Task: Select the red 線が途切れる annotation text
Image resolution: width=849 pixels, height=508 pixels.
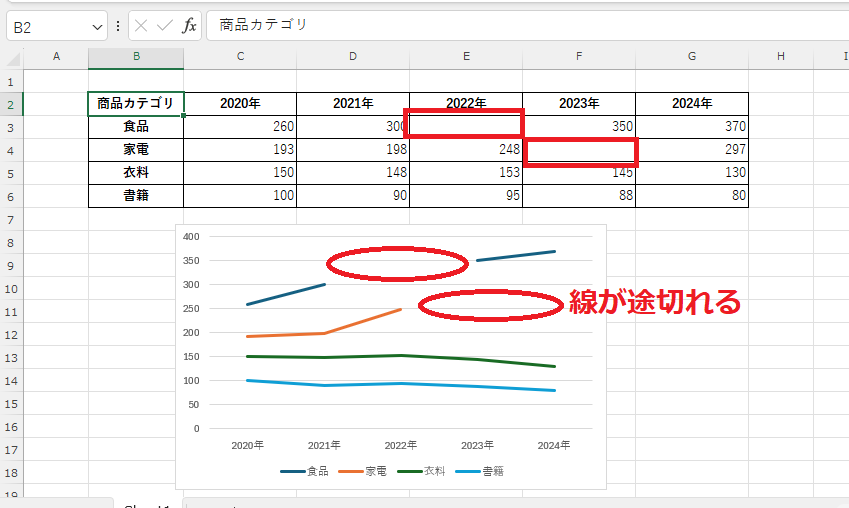Action: 654,302
